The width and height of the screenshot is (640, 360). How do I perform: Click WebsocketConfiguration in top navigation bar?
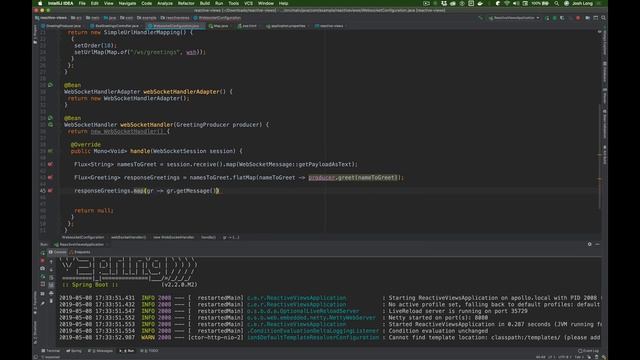217,18
